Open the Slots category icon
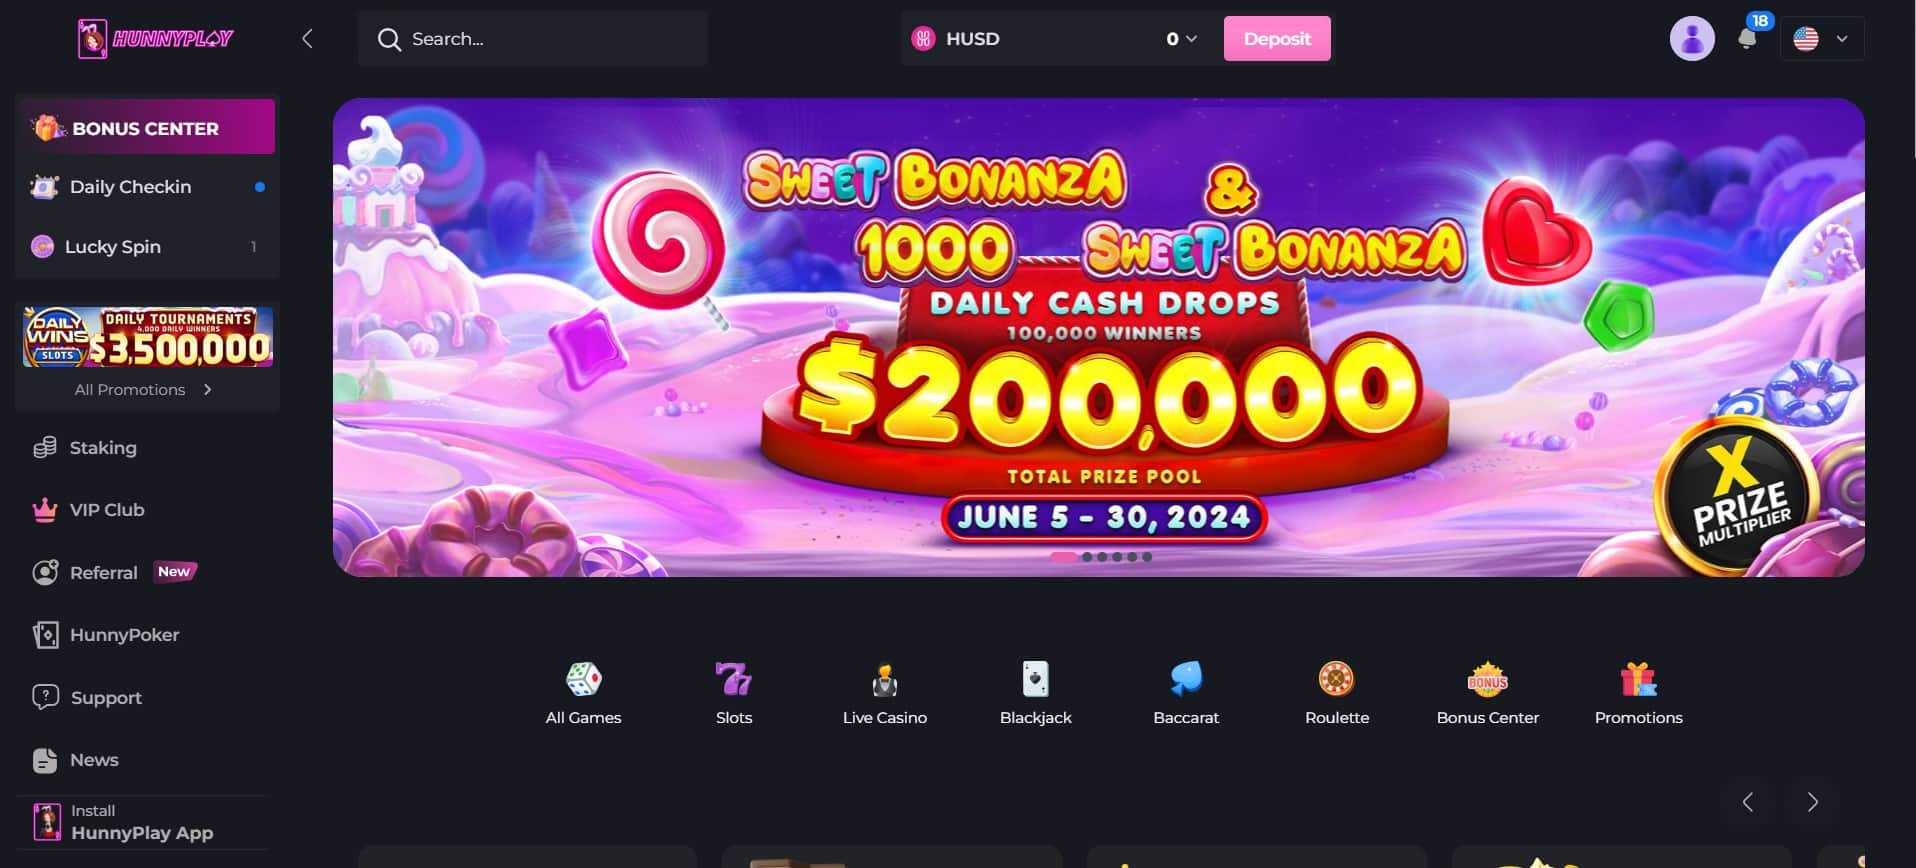The width and height of the screenshot is (1916, 868). pos(733,679)
